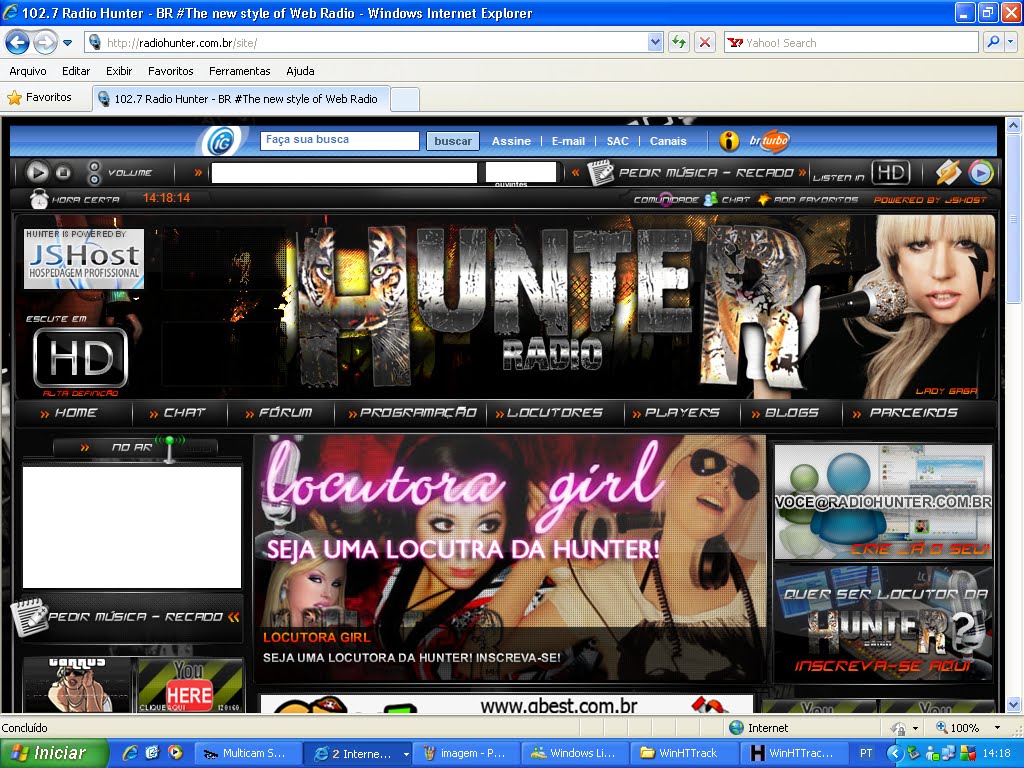
Task: Click Add Favoritos star link
Action: pos(808,200)
